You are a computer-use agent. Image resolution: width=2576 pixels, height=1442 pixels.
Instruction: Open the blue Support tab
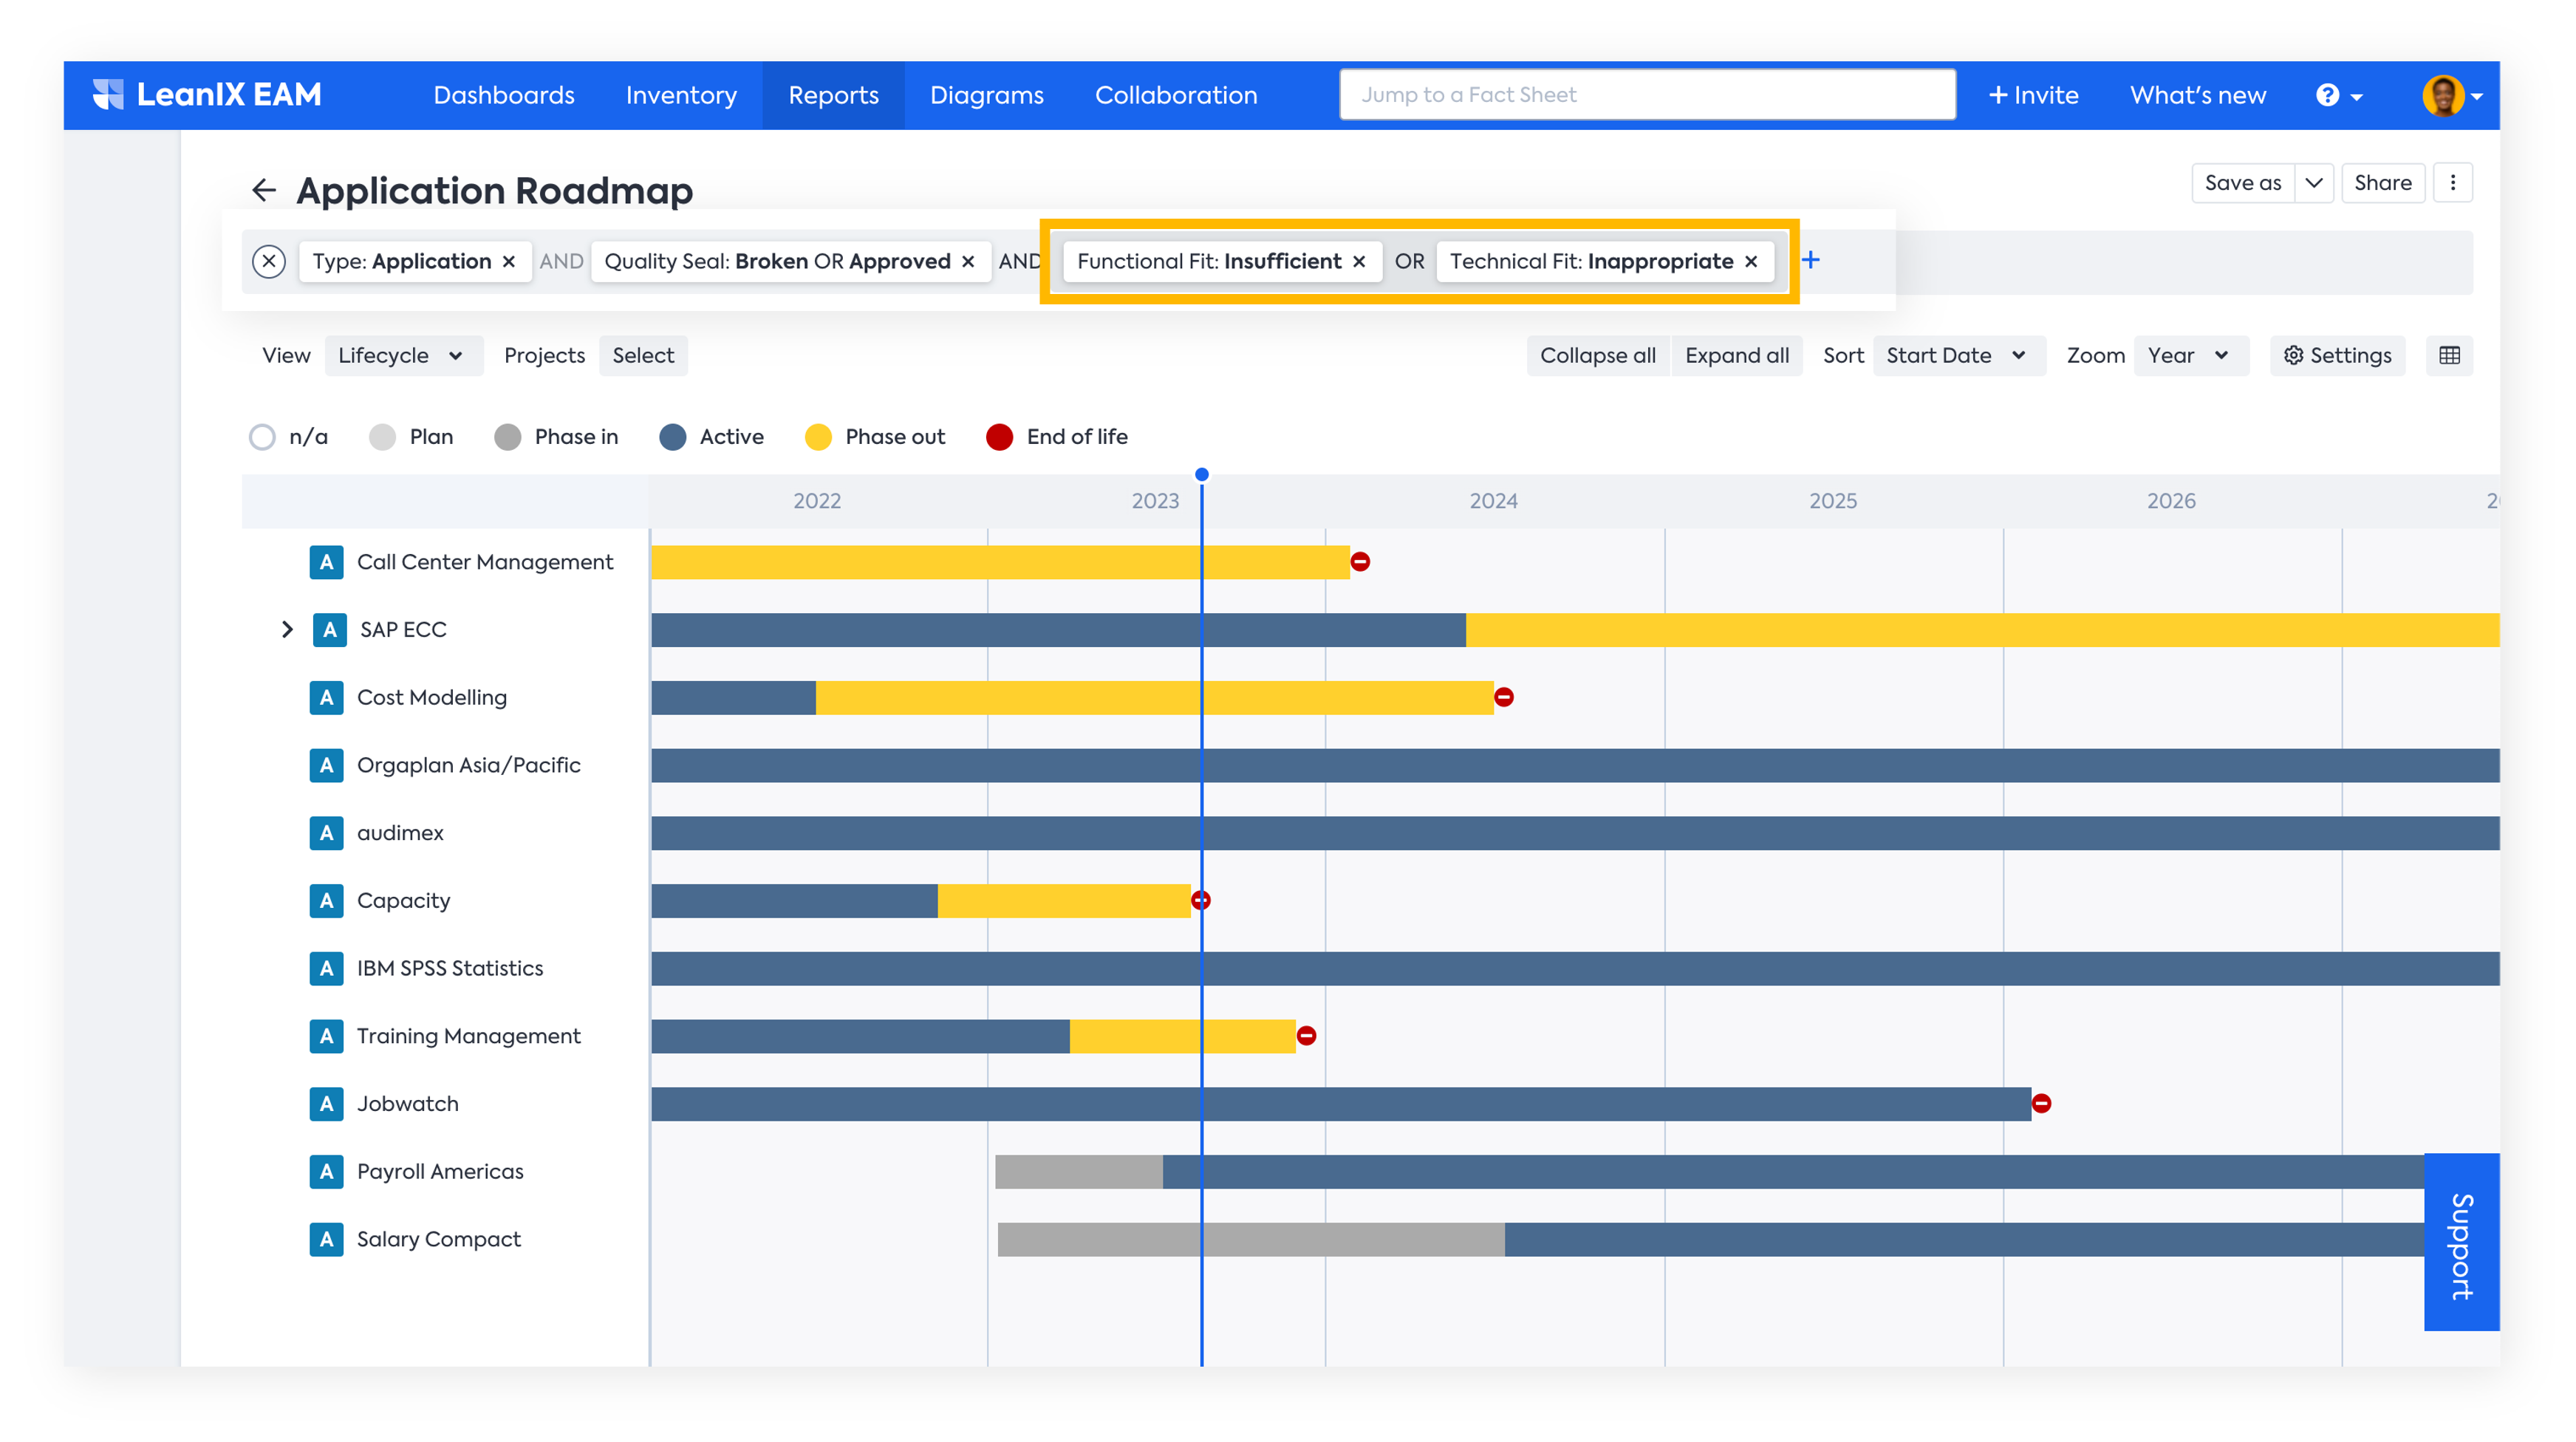(2461, 1242)
